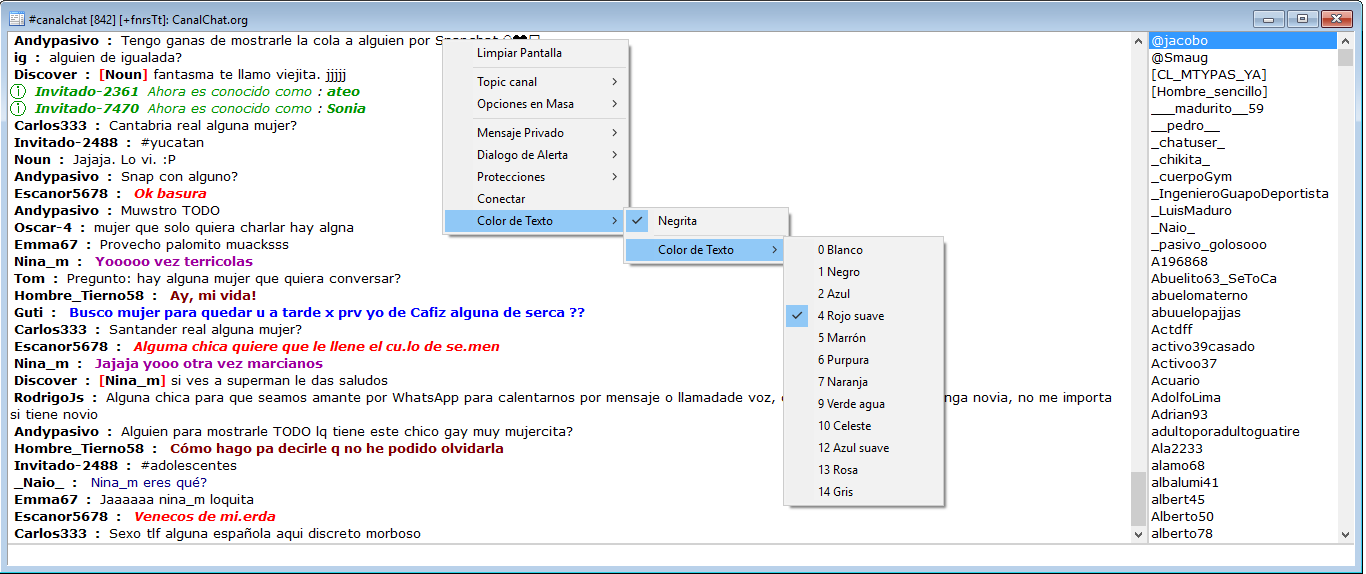1366x574 pixels.
Task: Click the nick-change icon beside Invitado-2361
Action: point(17,91)
